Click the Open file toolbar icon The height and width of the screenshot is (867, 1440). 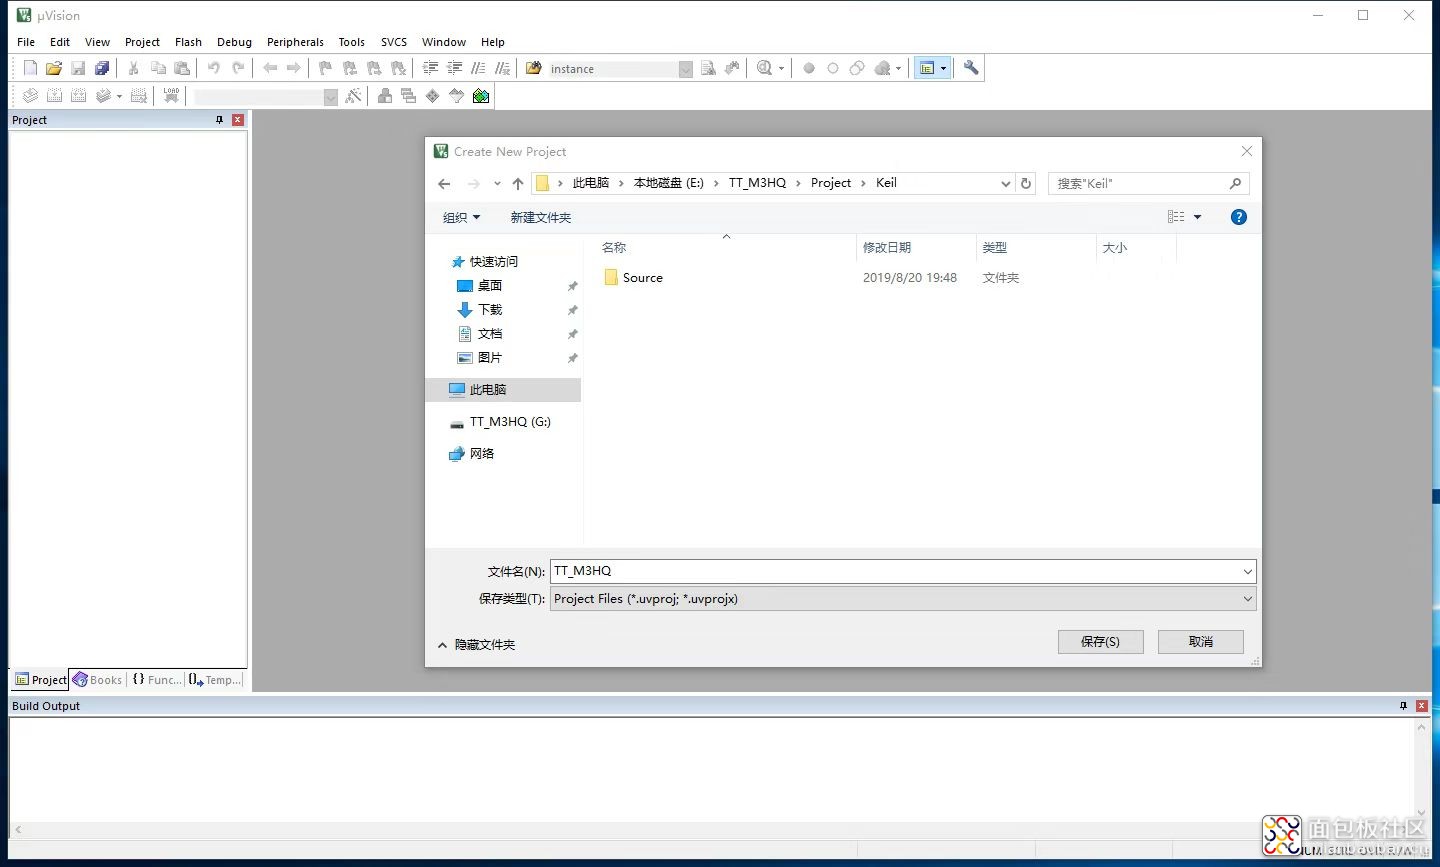coord(54,68)
